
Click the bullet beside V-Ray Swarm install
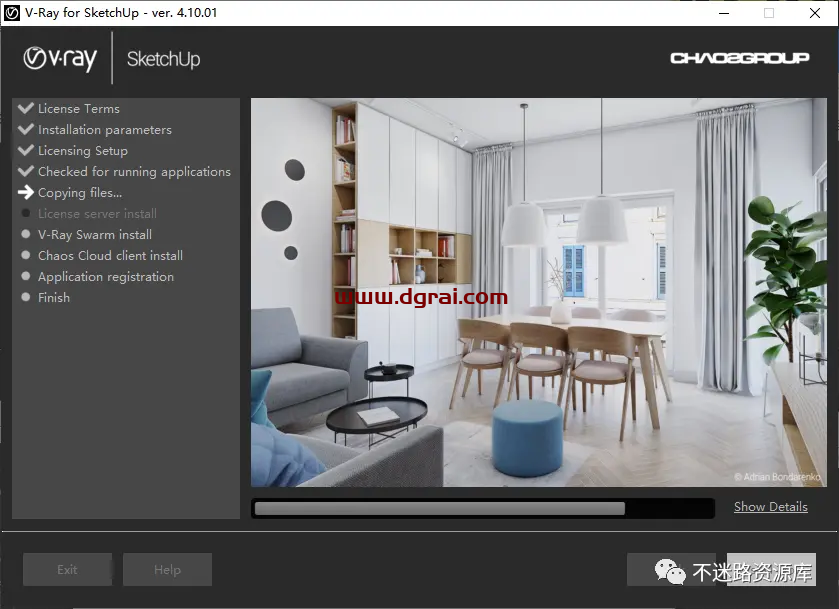tap(25, 234)
